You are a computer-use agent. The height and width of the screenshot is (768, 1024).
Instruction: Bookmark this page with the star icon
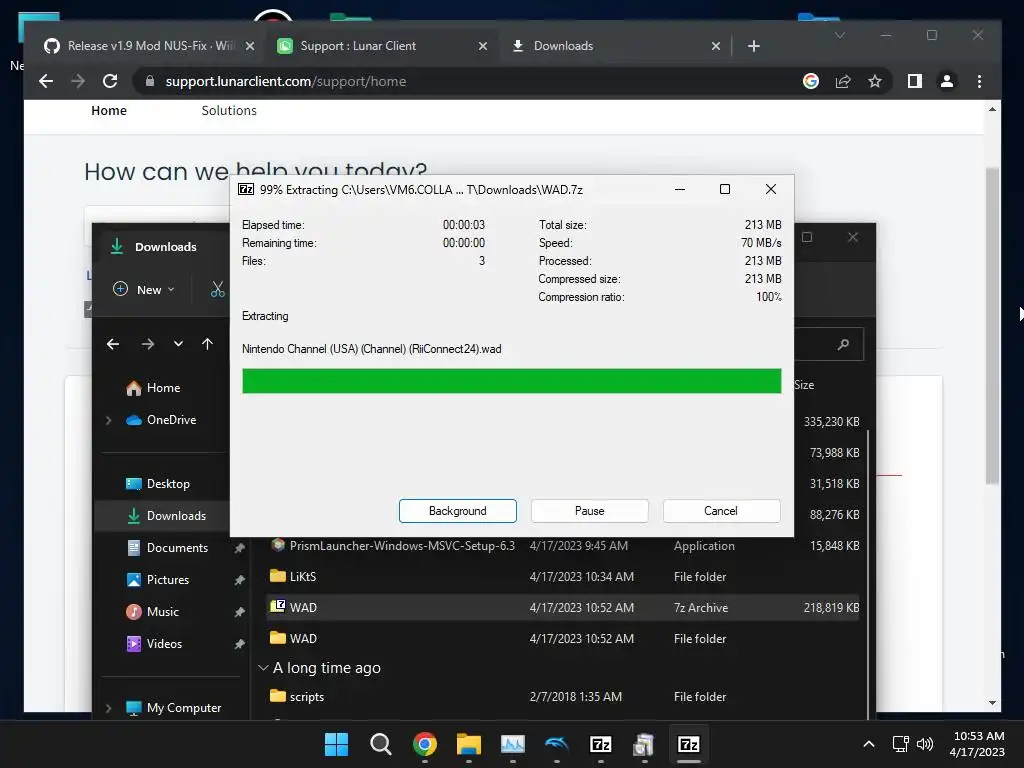875,81
